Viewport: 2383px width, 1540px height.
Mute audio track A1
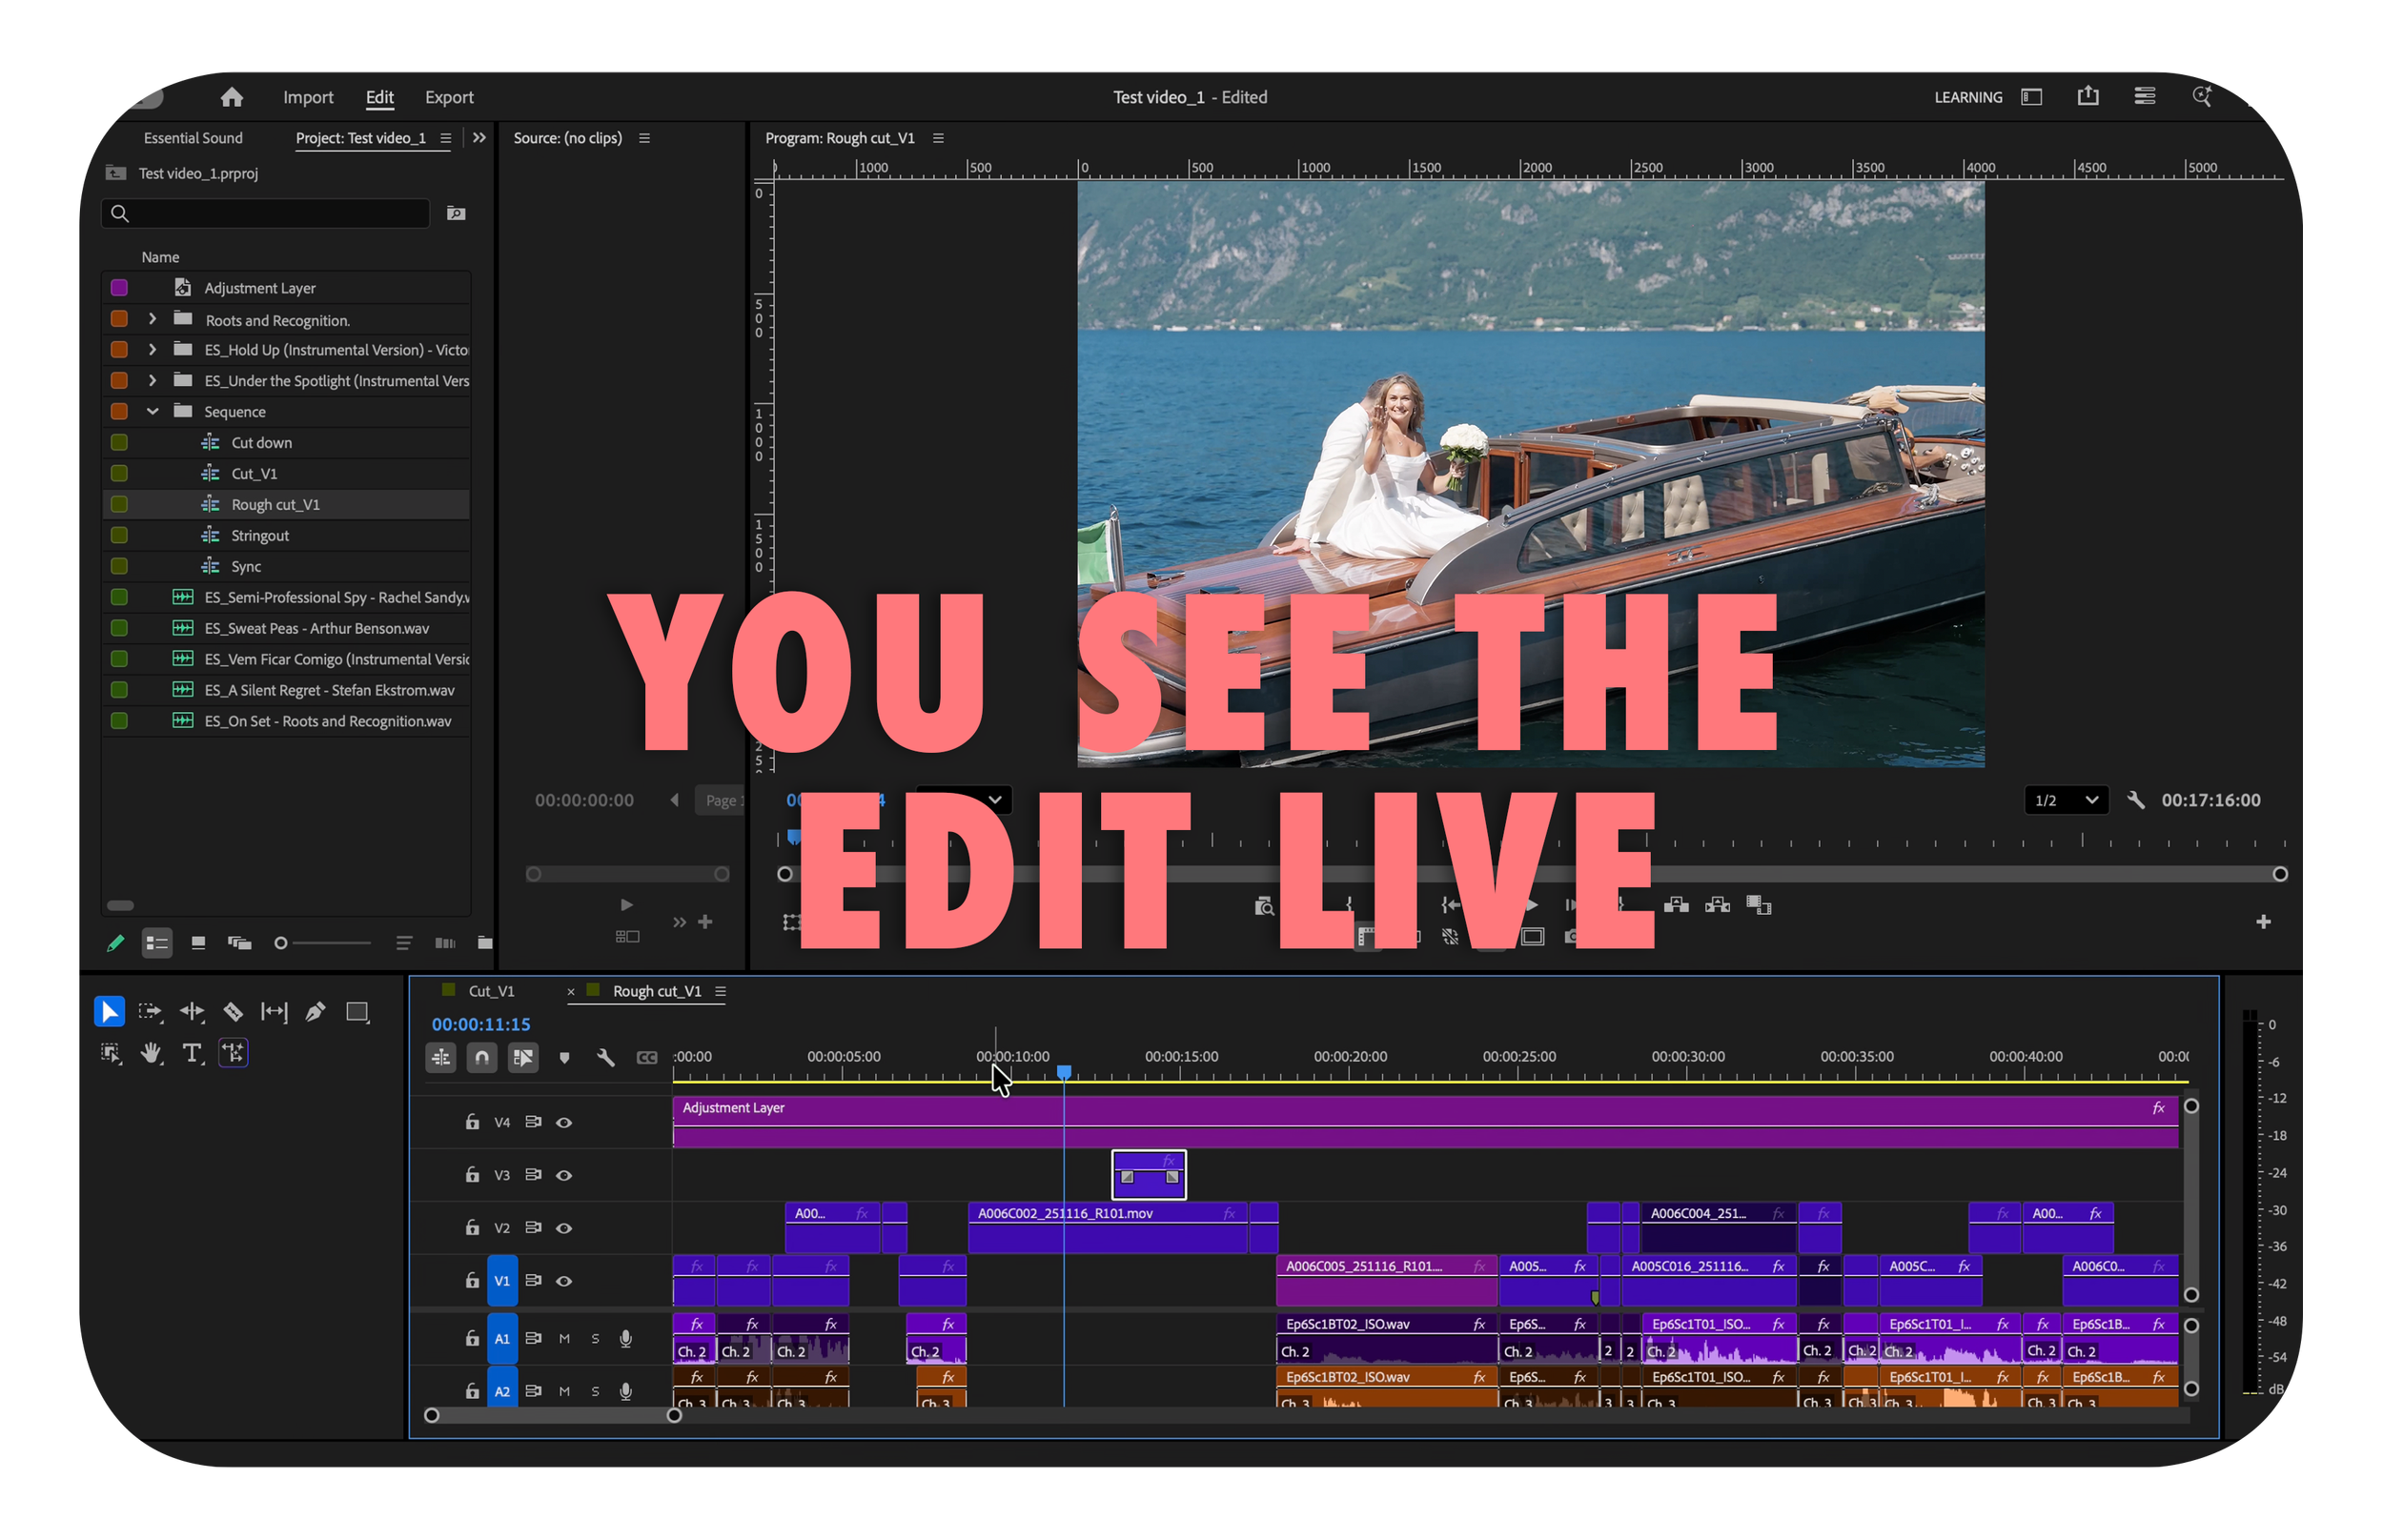coord(564,1338)
